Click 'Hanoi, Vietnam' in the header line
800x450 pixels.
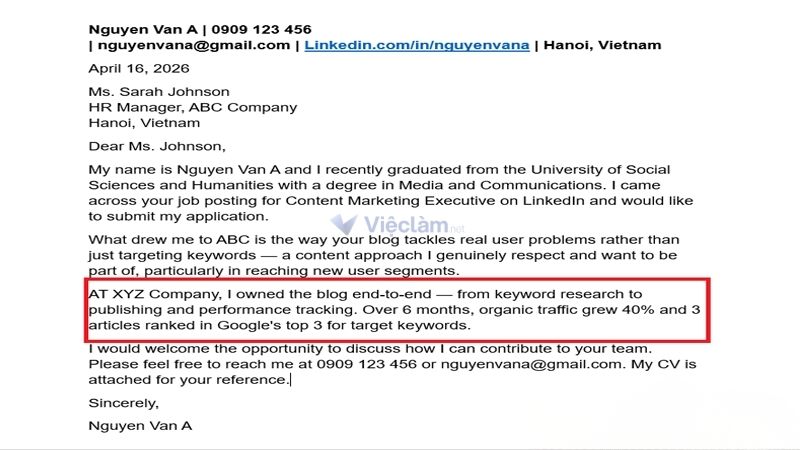602,45
